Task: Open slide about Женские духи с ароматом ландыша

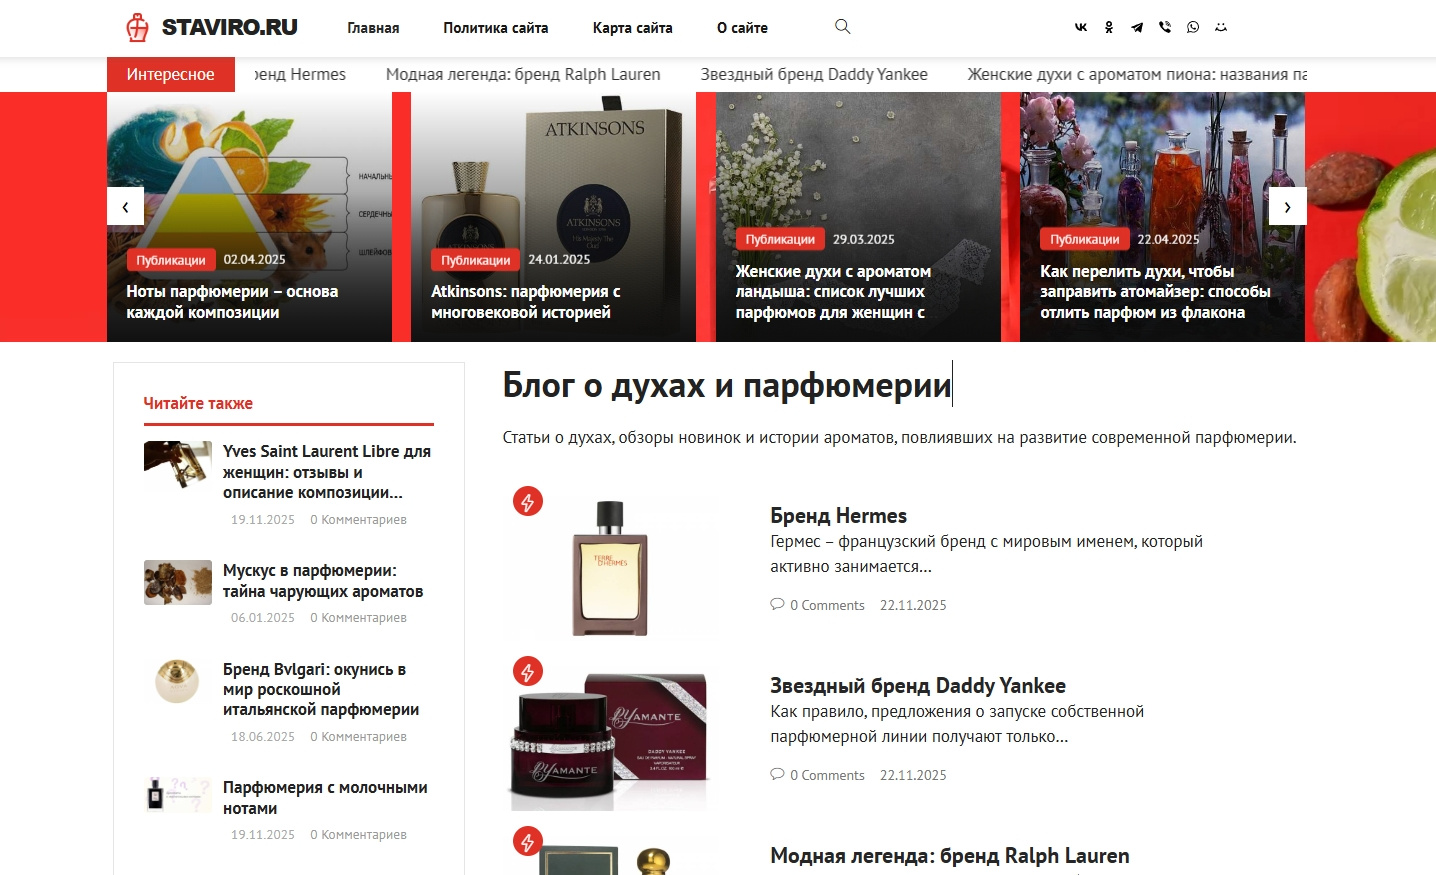Action: [833, 292]
